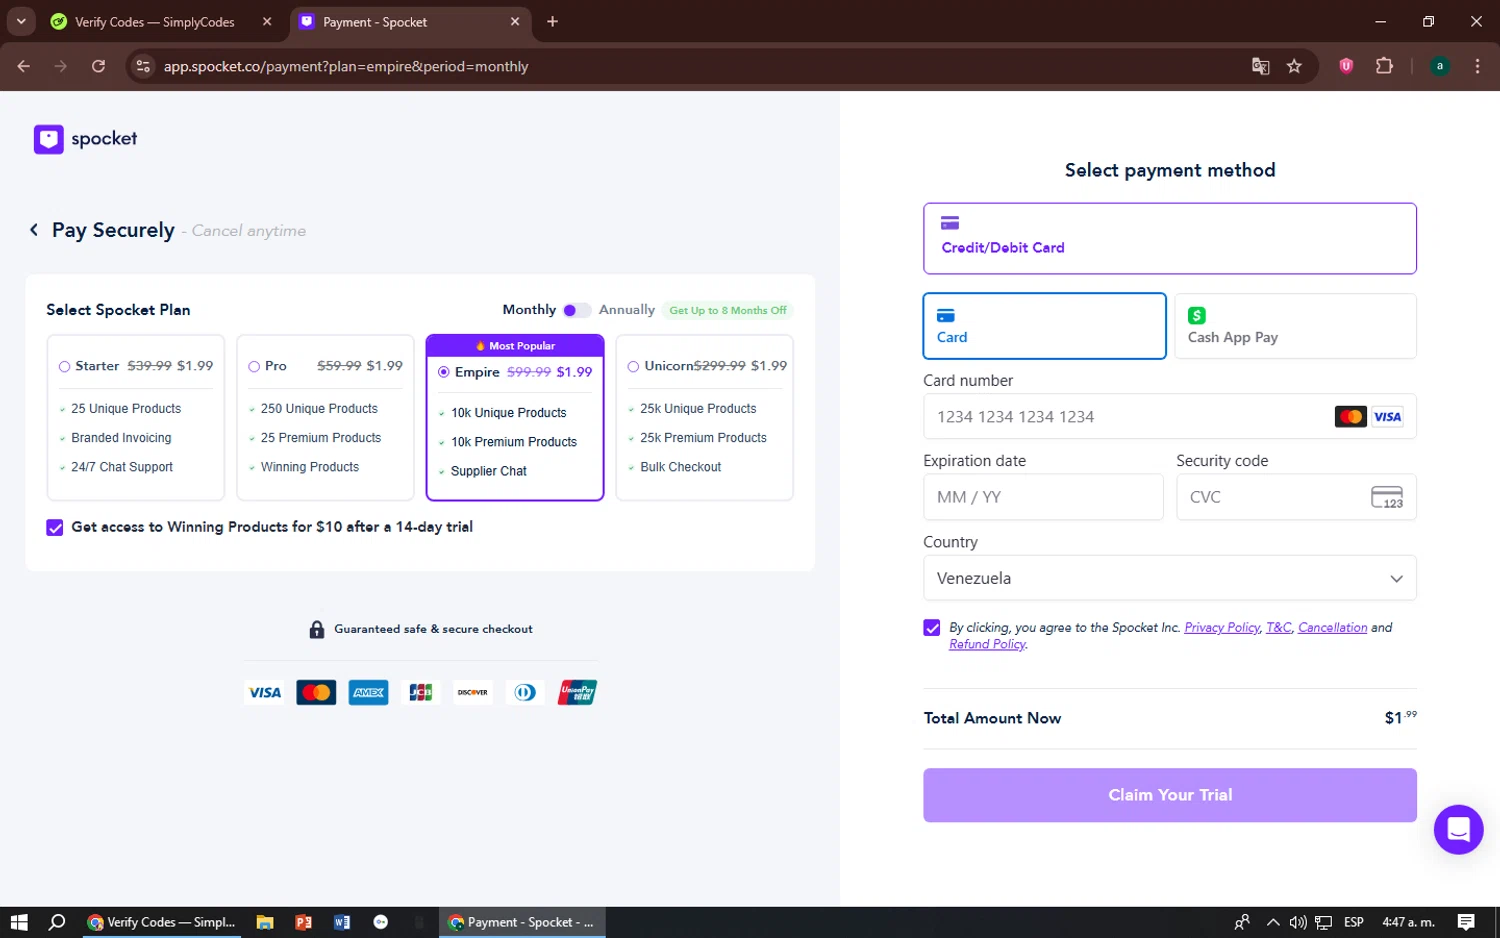The image size is (1500, 938).
Task: Click the ESP language indicator
Action: 1354,922
